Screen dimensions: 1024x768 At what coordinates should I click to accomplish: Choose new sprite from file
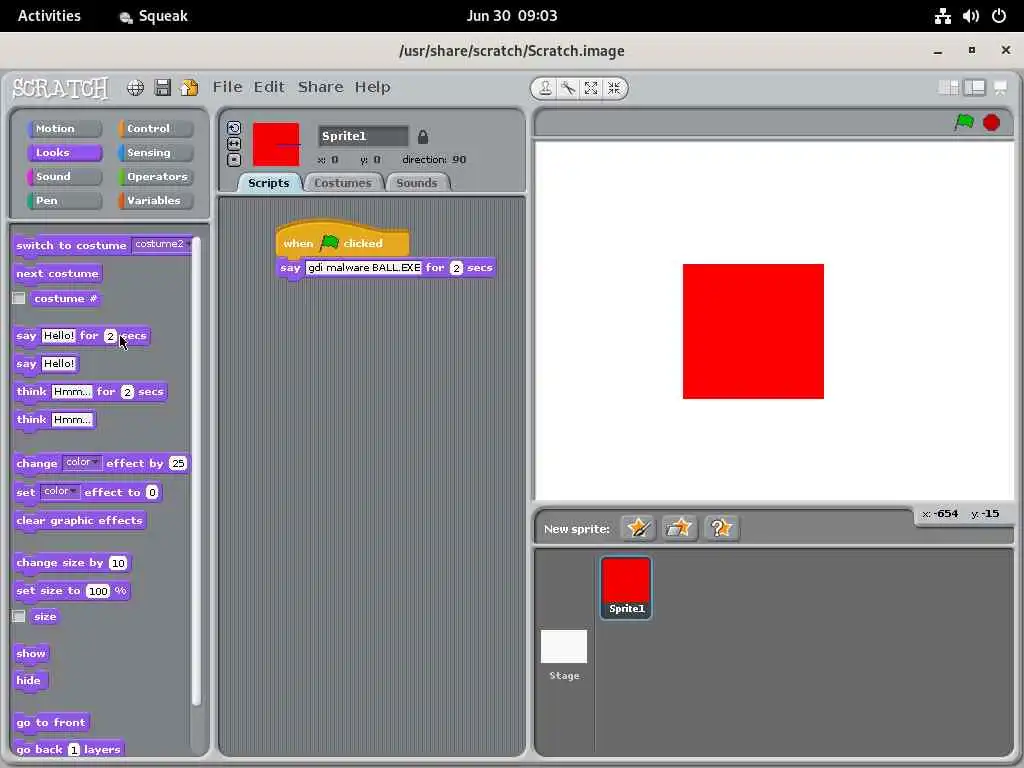(679, 528)
